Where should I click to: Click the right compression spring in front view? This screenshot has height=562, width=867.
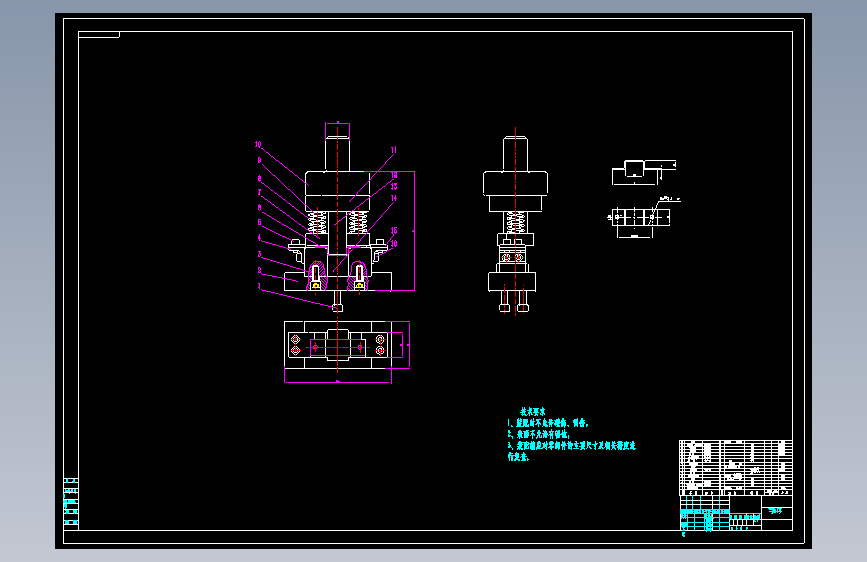click(x=358, y=223)
